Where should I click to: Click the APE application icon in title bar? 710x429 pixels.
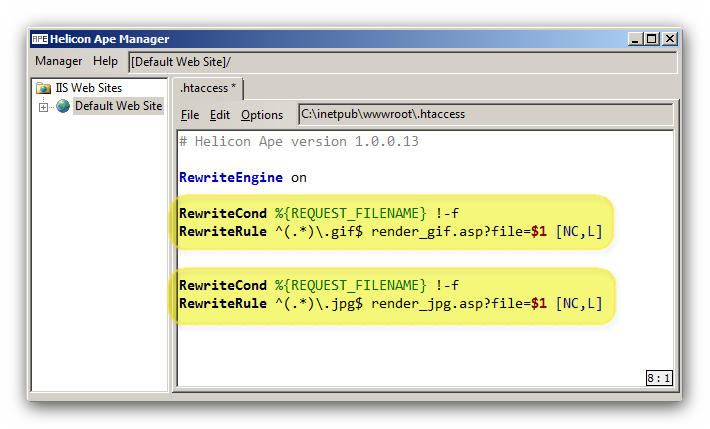(40, 39)
